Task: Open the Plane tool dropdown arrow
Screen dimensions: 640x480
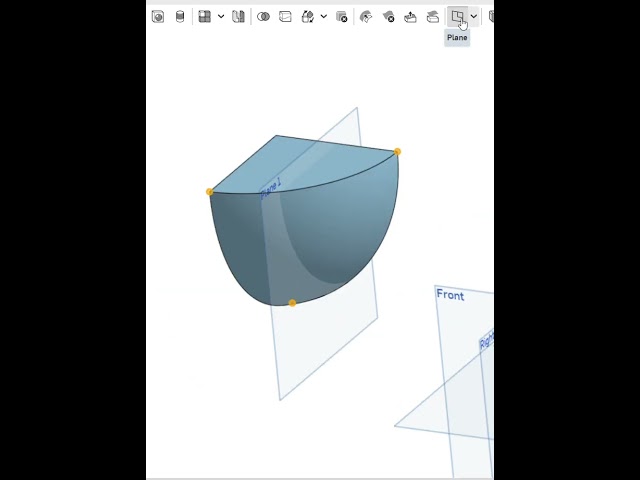Action: [473, 17]
